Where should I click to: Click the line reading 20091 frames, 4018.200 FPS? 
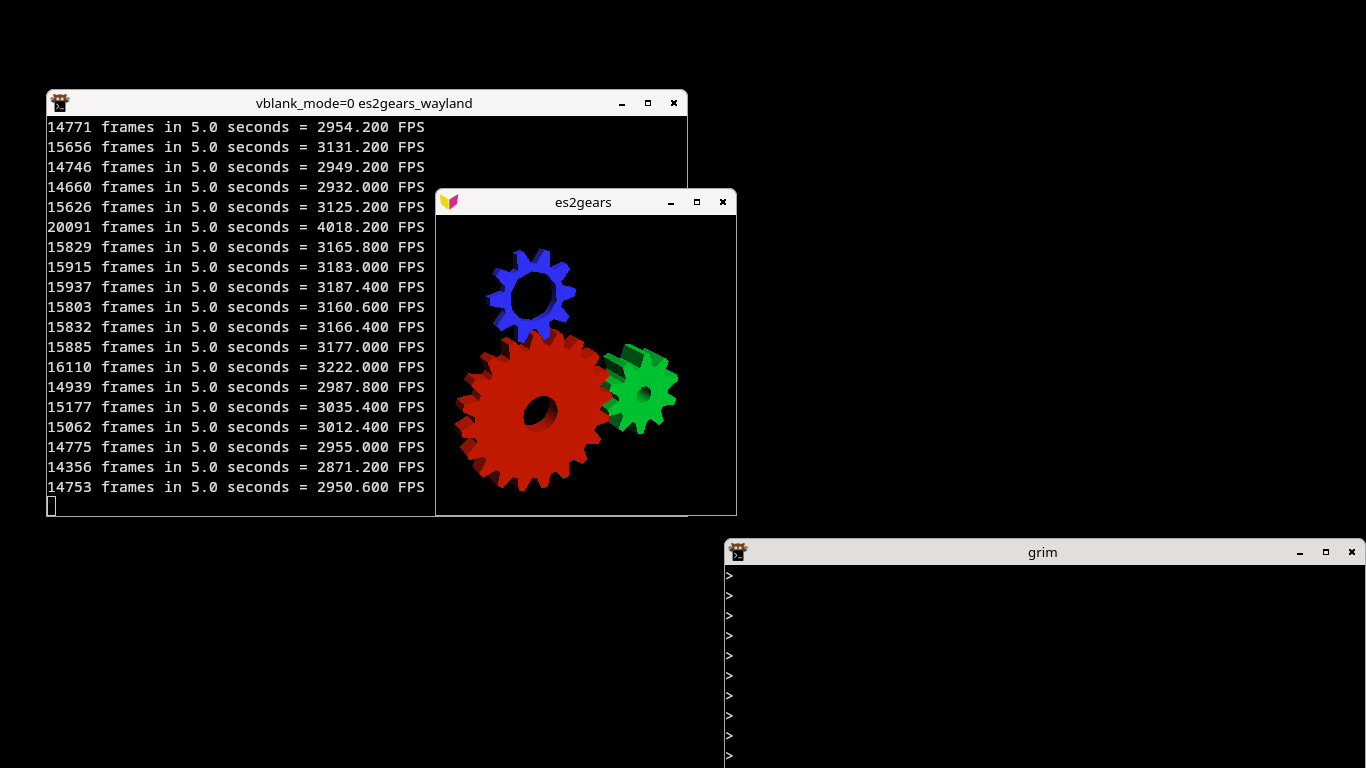click(236, 227)
